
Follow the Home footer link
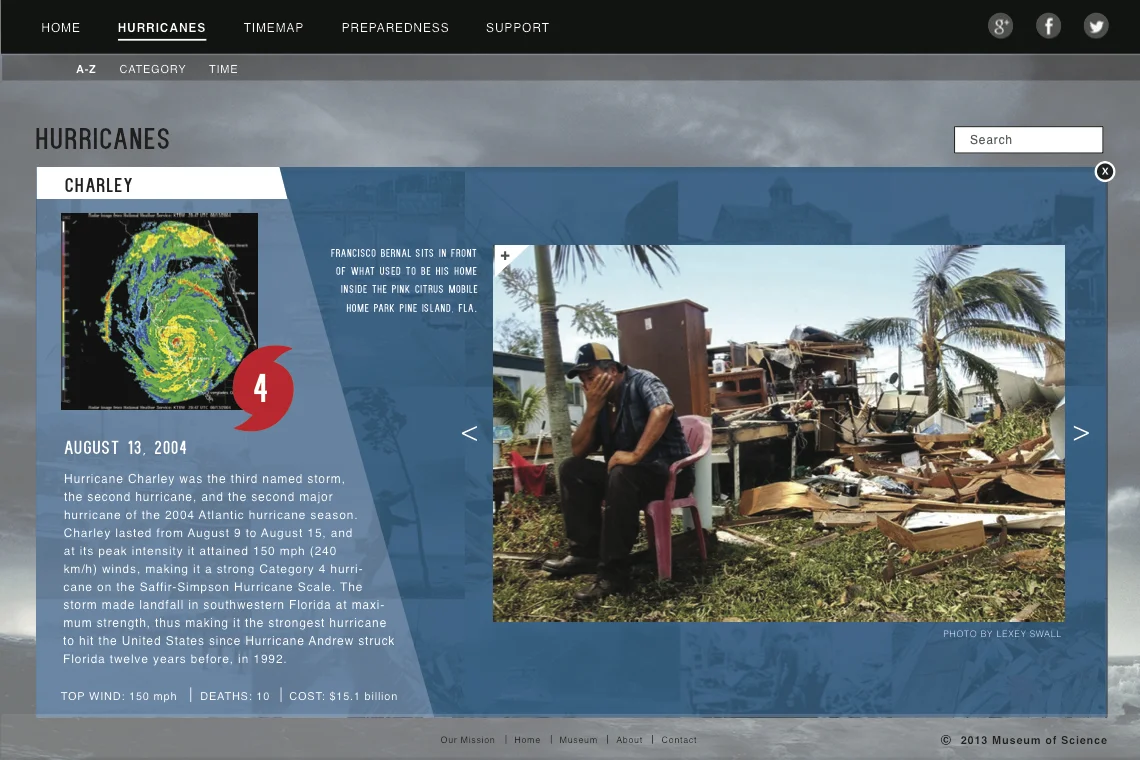527,740
